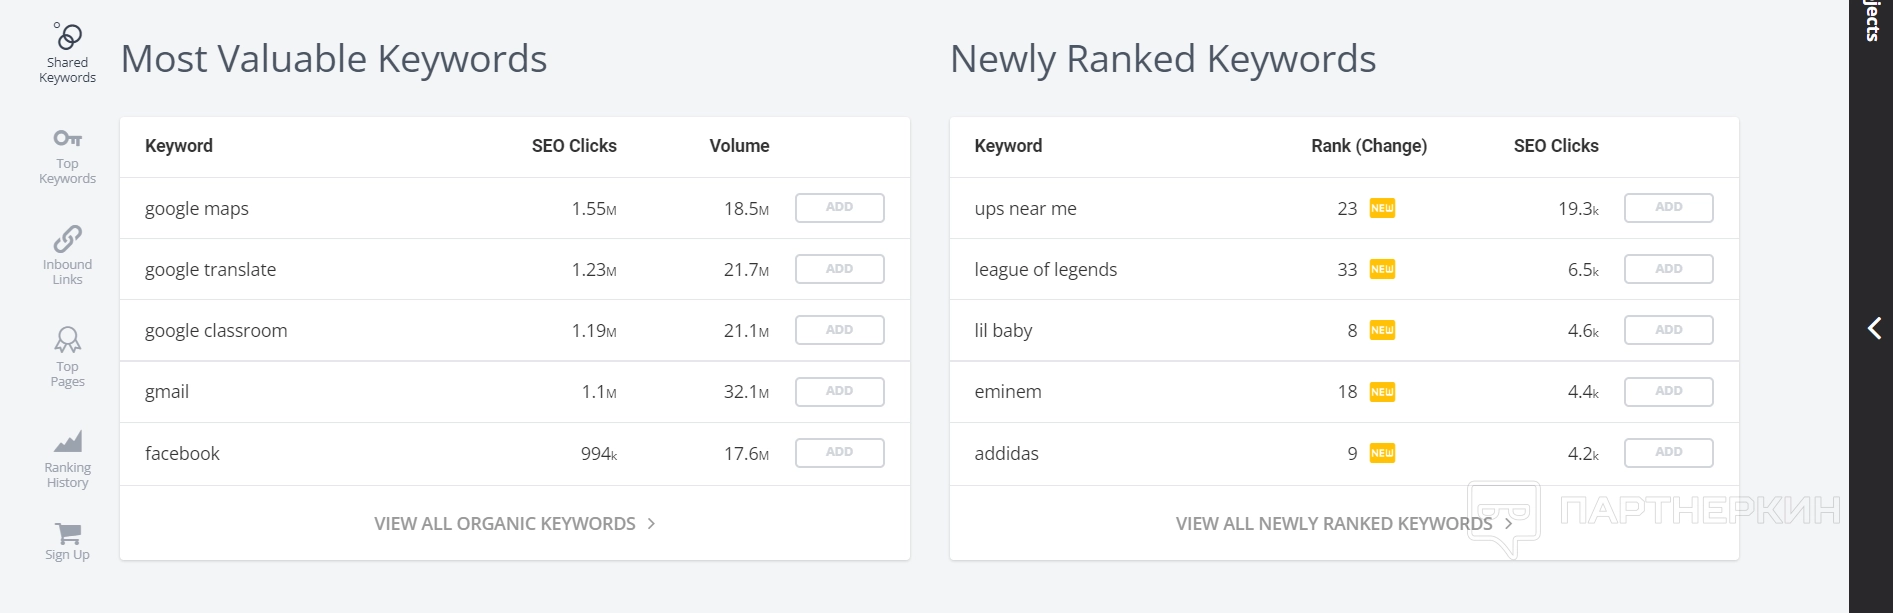This screenshot has height=613, width=1893.
Task: Open the google translate keyword link
Action: [210, 270]
